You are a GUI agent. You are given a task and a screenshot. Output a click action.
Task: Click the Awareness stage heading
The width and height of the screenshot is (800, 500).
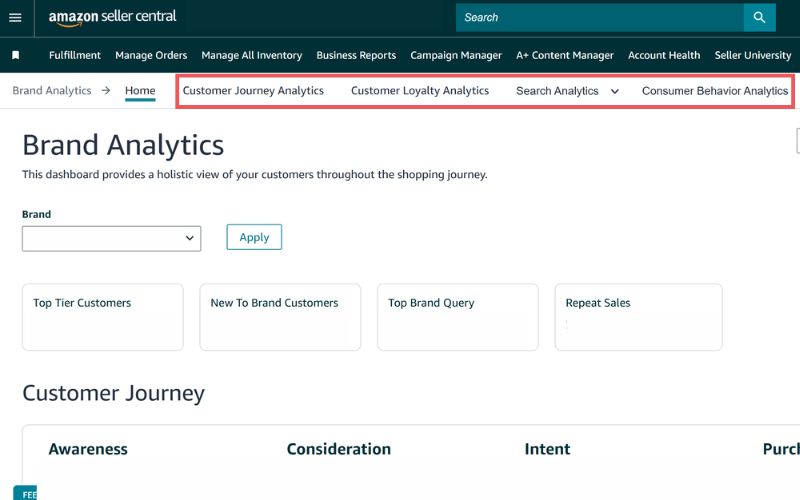(88, 449)
